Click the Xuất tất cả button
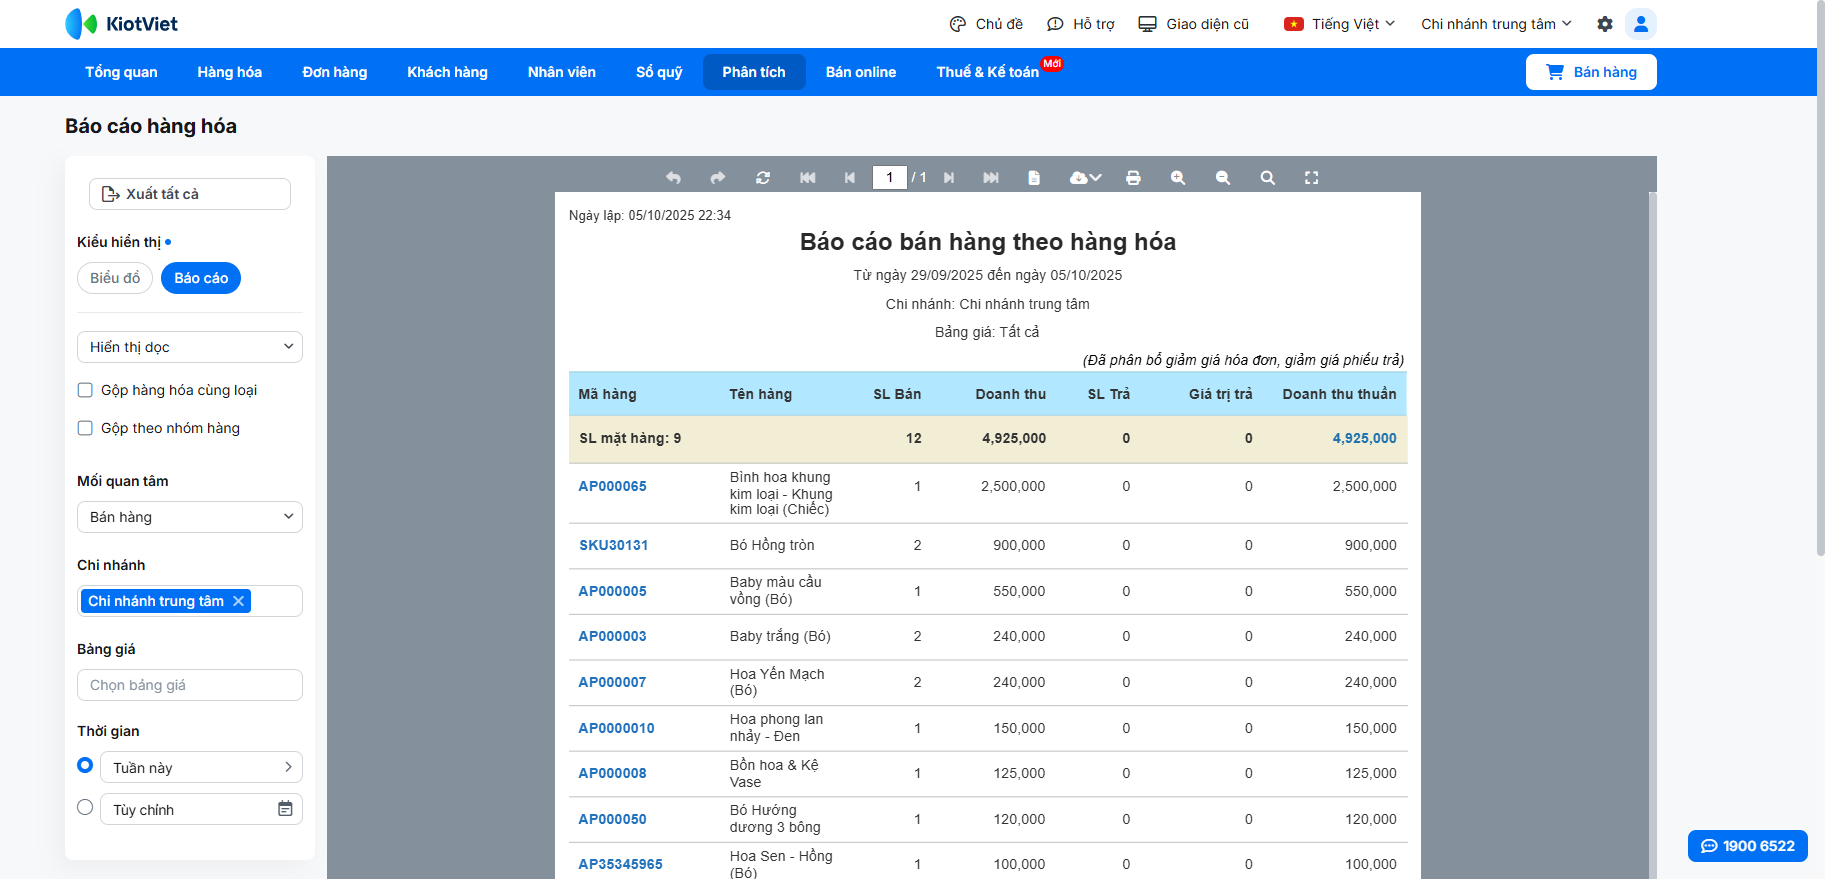This screenshot has width=1825, height=879. coord(190,194)
